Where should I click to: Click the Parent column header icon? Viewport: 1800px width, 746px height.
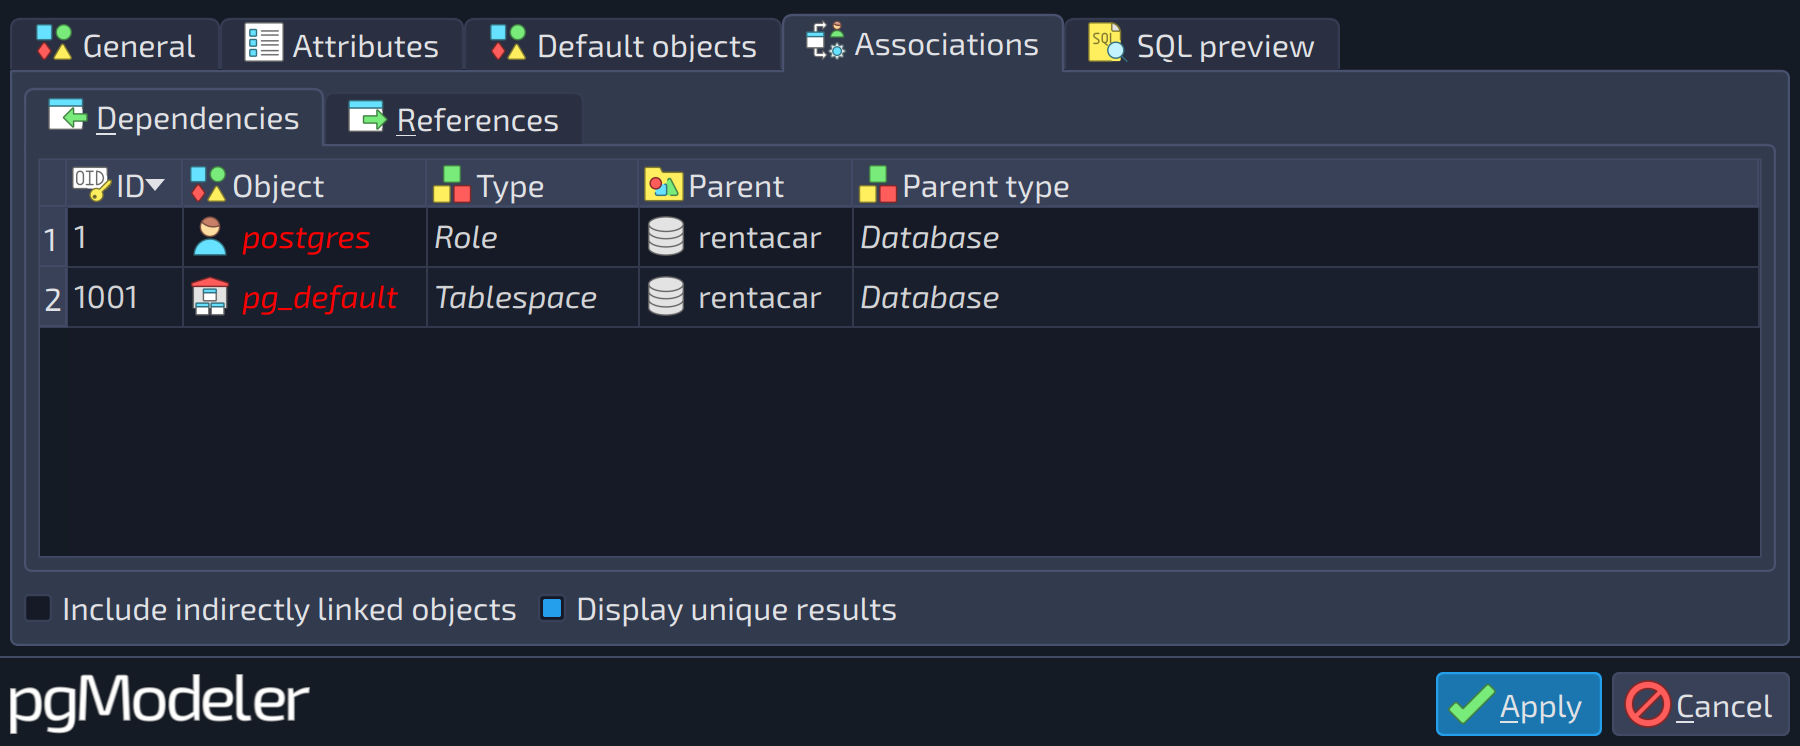pos(664,185)
